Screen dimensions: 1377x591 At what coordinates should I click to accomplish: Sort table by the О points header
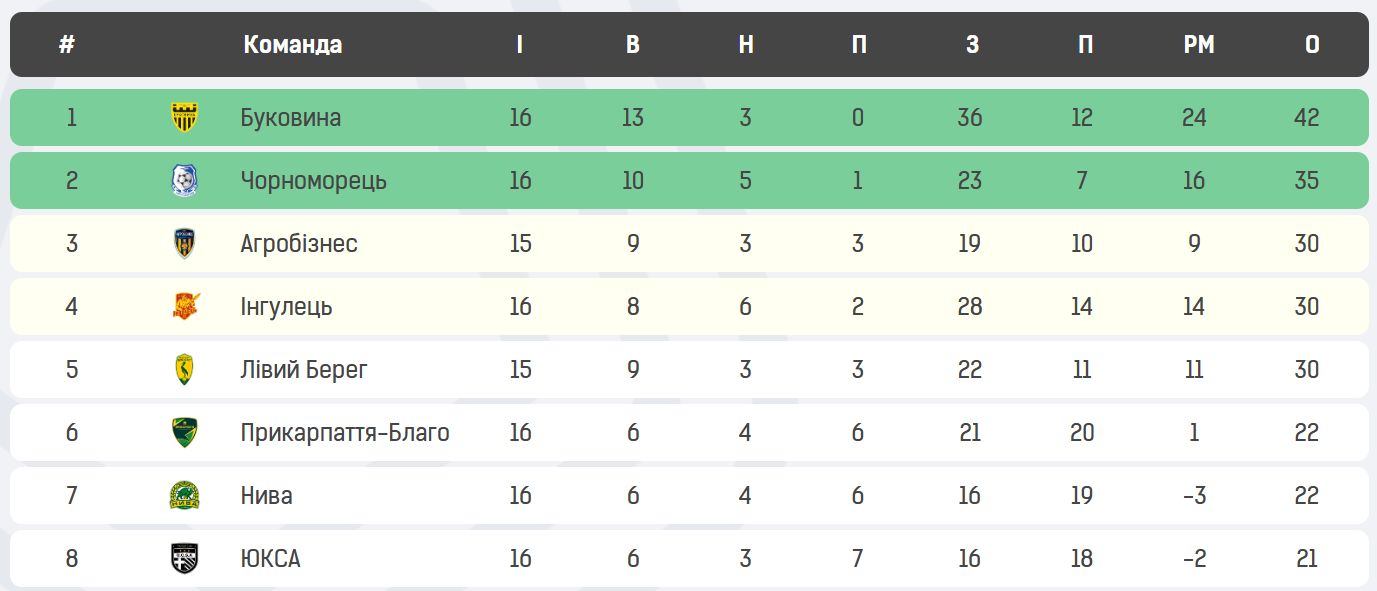(x=1312, y=45)
